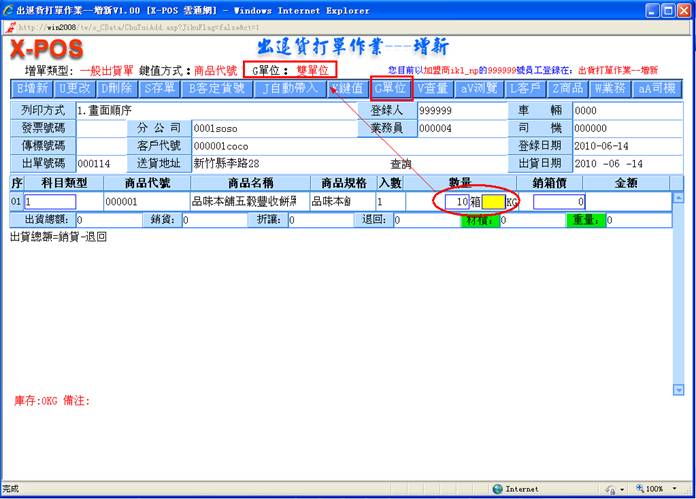Screen dimensions: 696x499
Task: Select the B客定貨號 toolbar button
Action: click(x=216, y=88)
